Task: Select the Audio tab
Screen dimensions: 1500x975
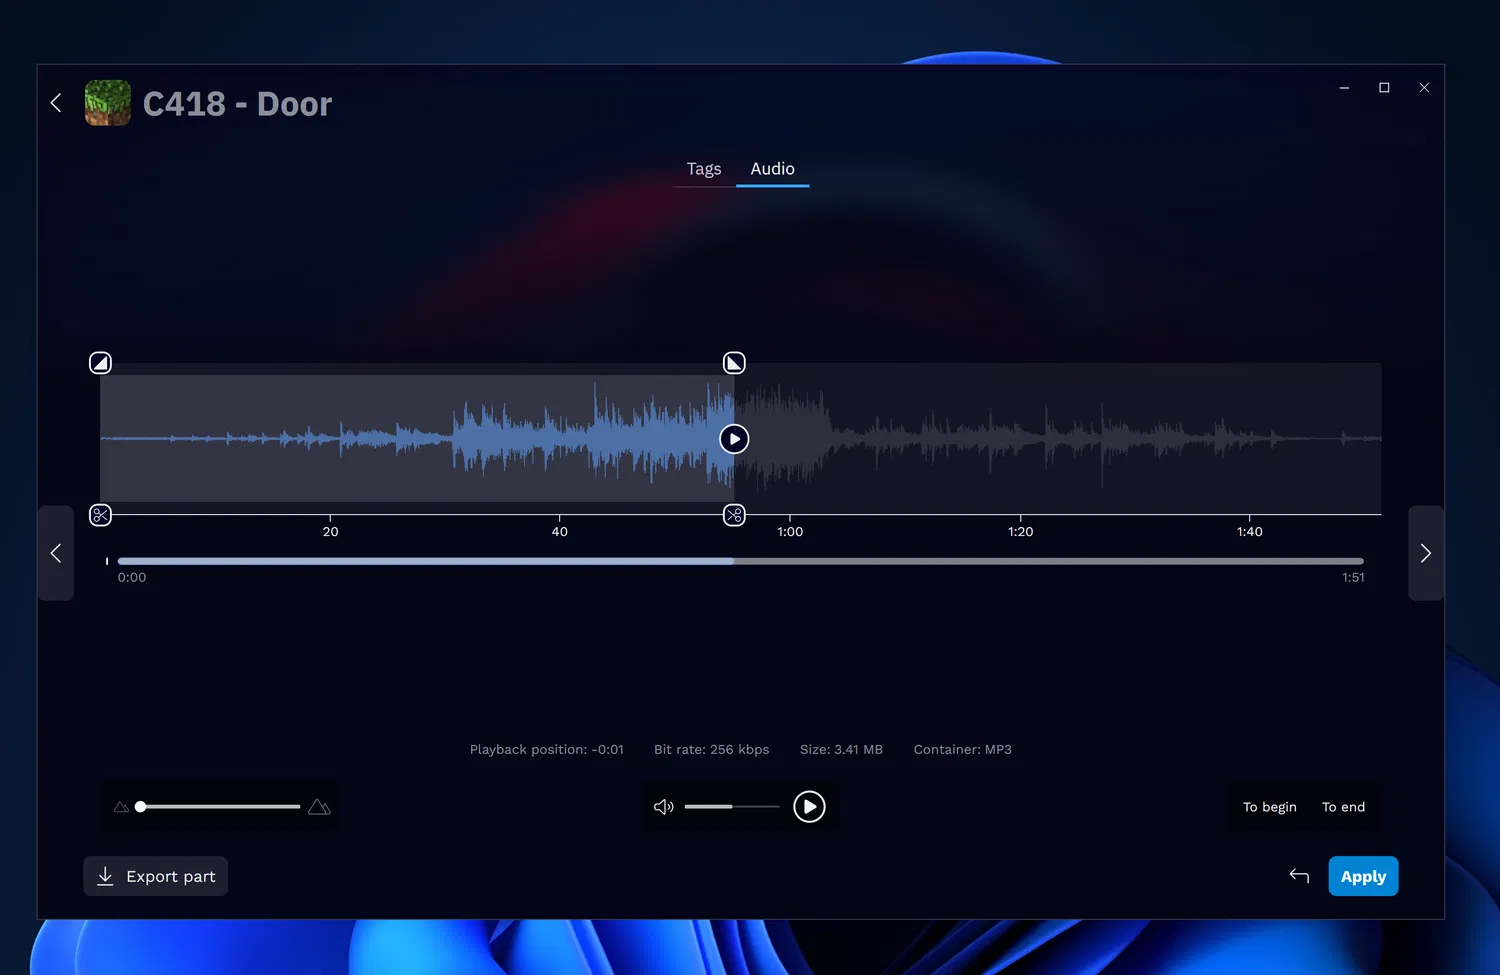Action: (x=773, y=169)
